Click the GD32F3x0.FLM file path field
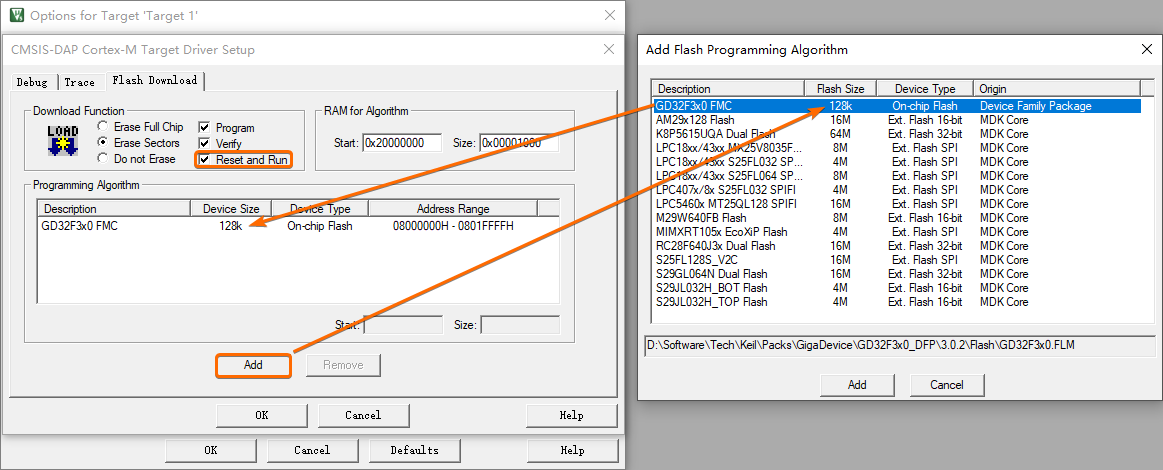The height and width of the screenshot is (470, 1163). coord(900,345)
